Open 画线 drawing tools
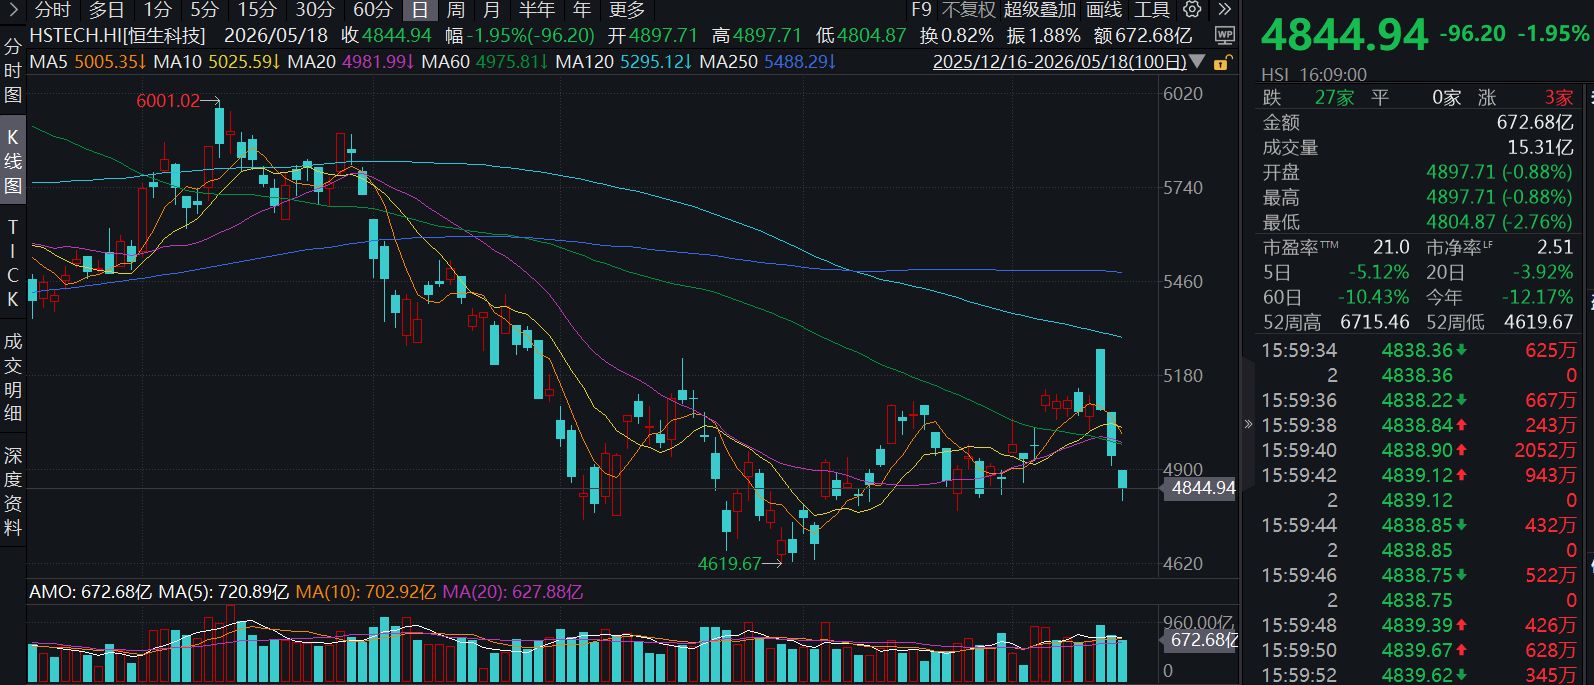 1104,10
